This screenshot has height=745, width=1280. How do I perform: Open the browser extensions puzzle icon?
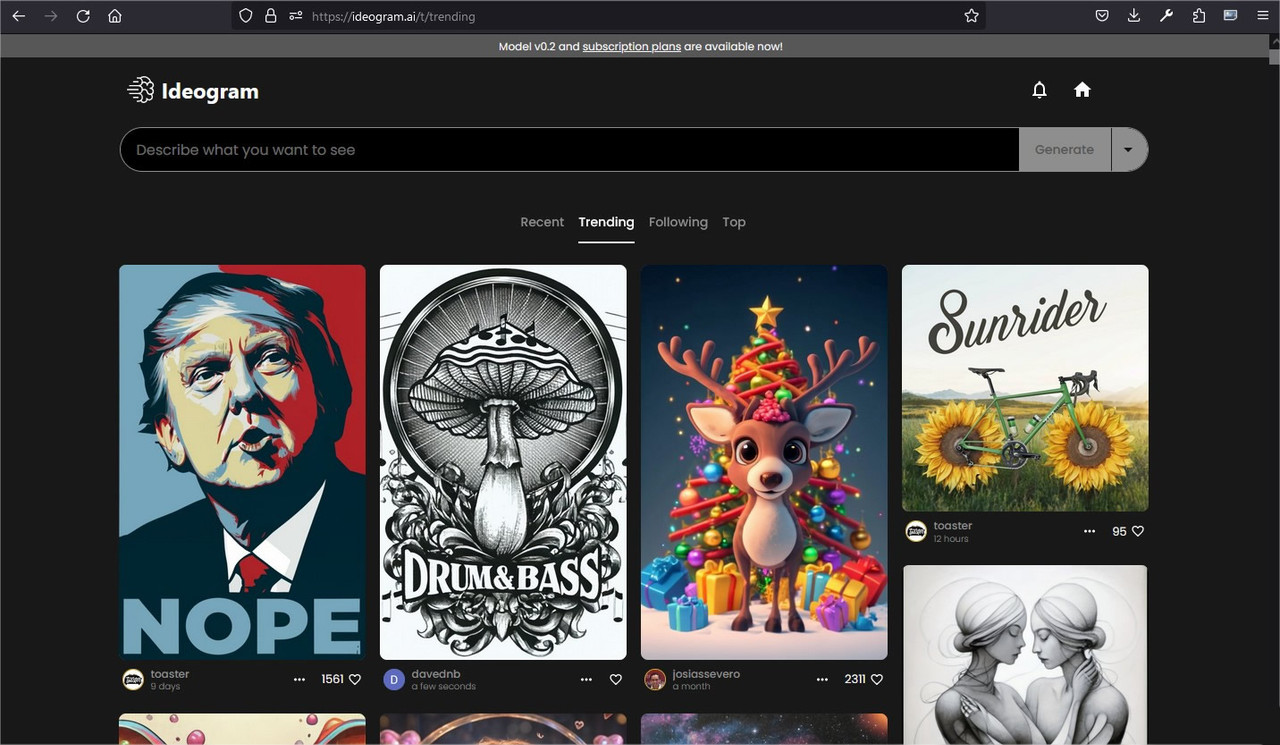(1199, 16)
